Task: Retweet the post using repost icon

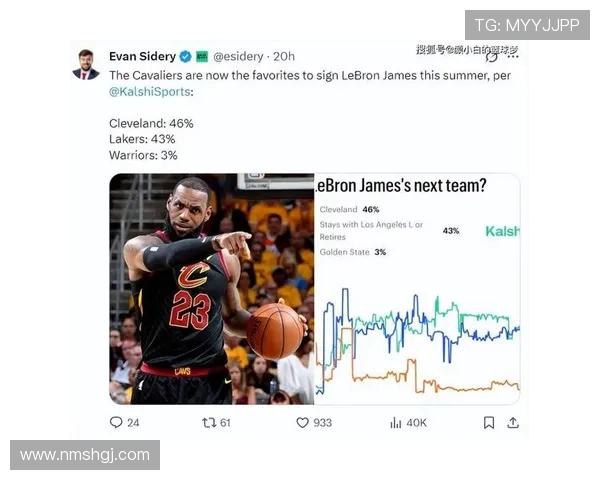Action: pyautogui.click(x=209, y=423)
